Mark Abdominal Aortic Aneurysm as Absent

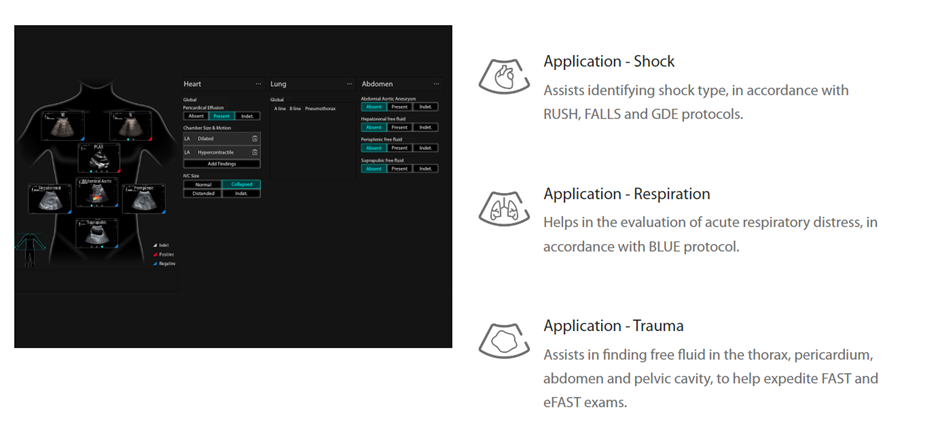pyautogui.click(x=373, y=107)
